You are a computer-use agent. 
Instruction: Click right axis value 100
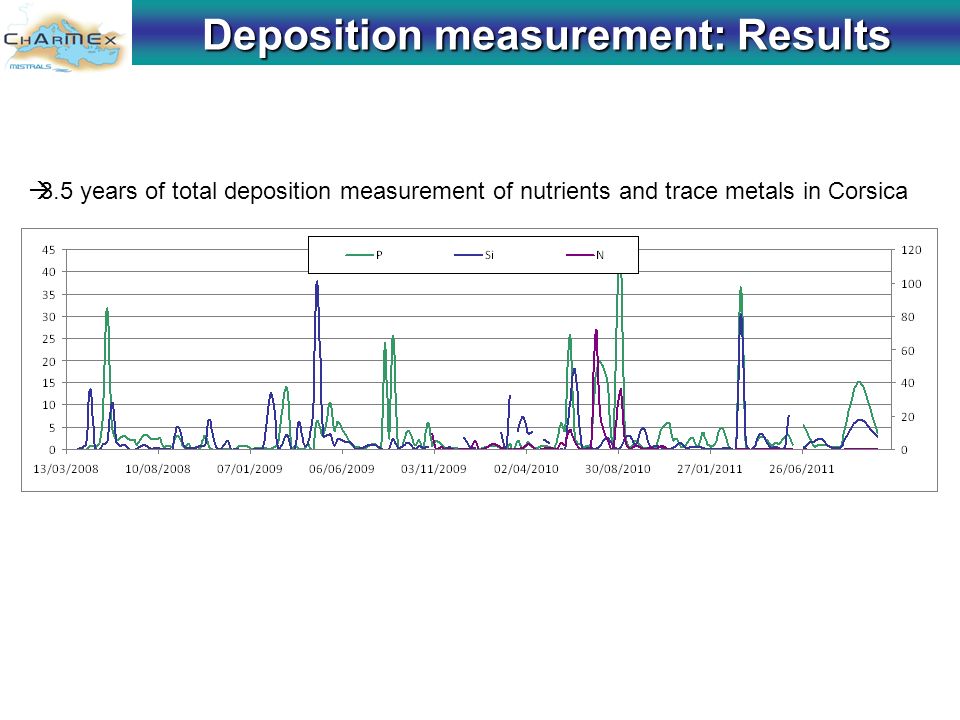[911, 283]
